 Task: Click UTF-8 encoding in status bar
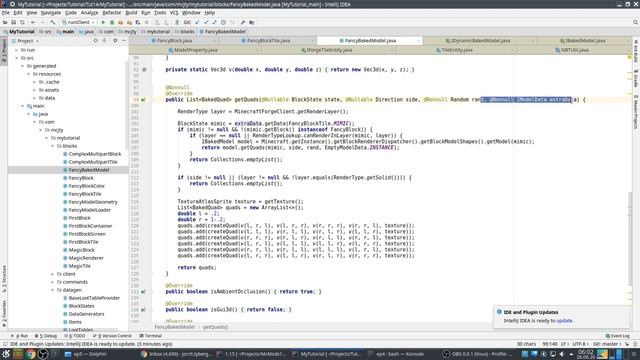(x=579, y=344)
